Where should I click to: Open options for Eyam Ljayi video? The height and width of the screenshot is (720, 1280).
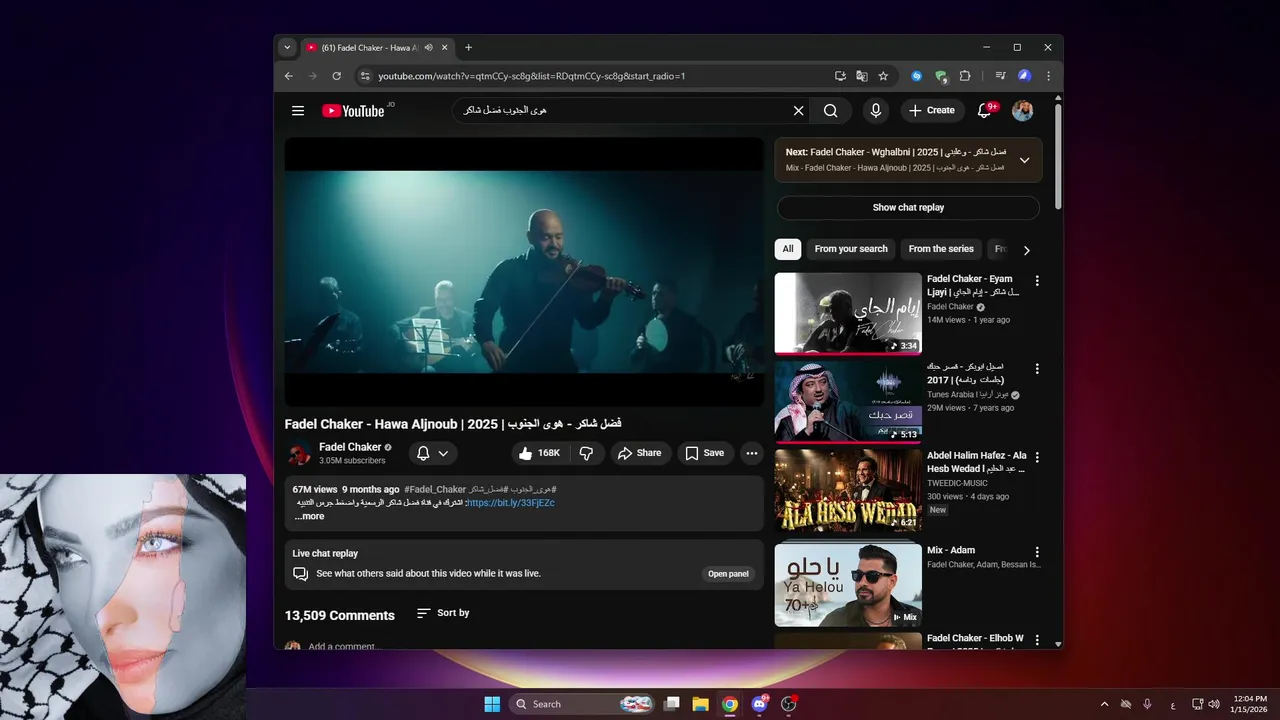[x=1037, y=281]
